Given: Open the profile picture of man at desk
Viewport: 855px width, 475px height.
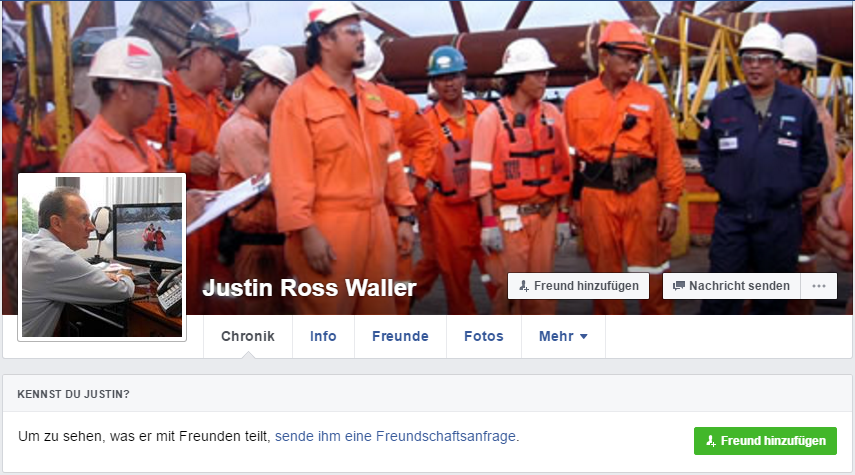Looking at the screenshot, I should [x=102, y=257].
